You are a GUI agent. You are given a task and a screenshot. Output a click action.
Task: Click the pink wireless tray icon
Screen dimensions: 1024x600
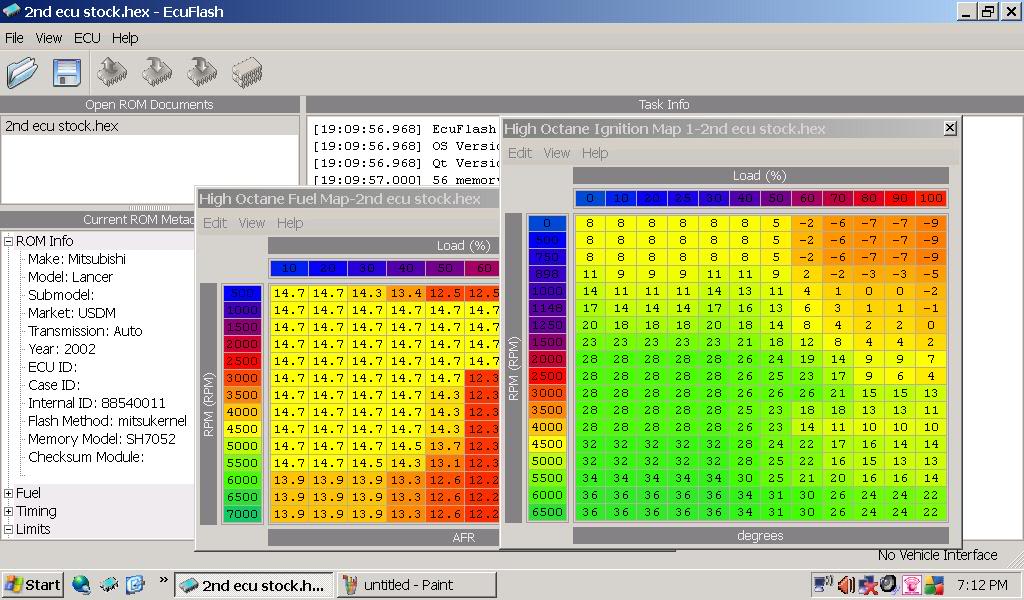[912, 584]
